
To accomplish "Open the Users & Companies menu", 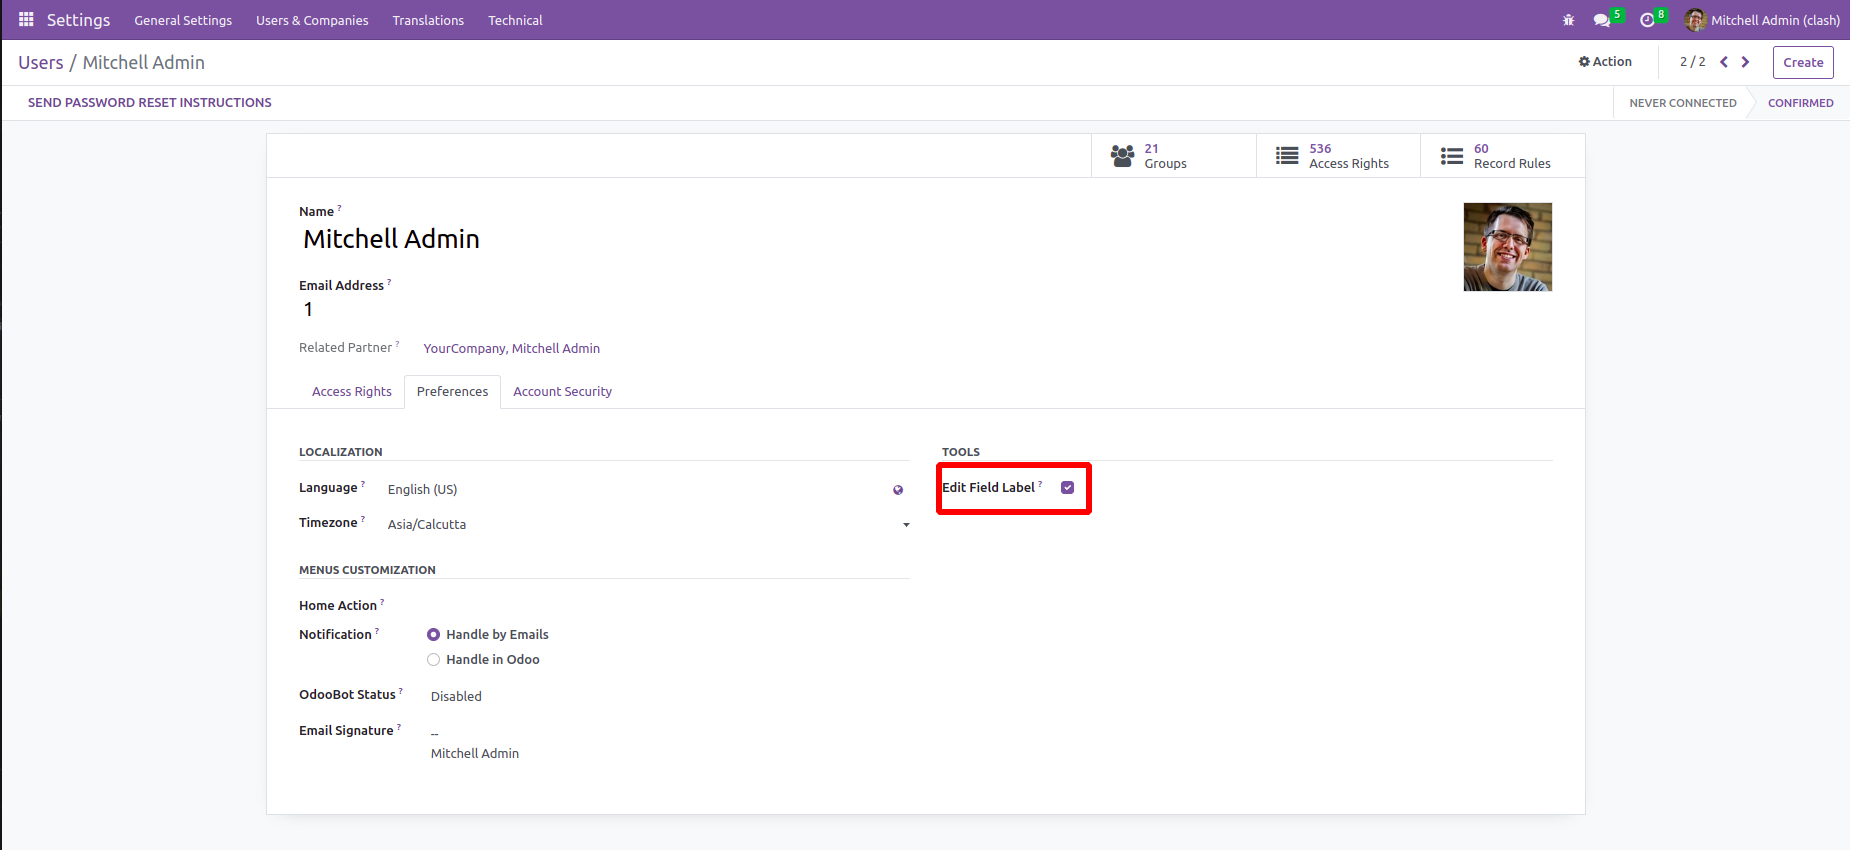I will (x=312, y=20).
